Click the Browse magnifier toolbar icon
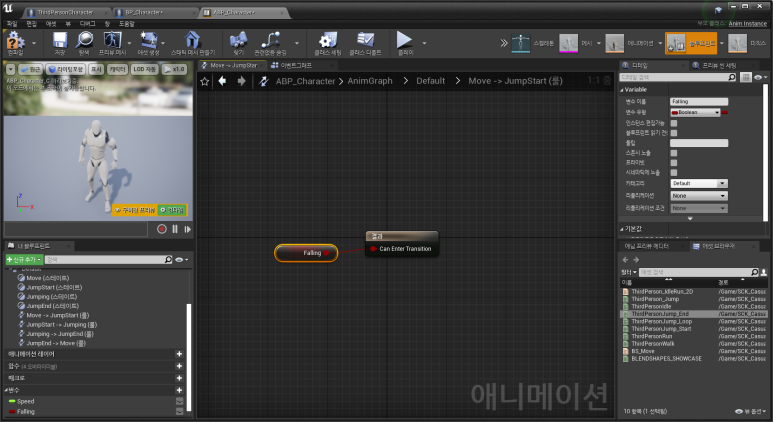Image resolution: width=773 pixels, height=422 pixels. (x=84, y=40)
